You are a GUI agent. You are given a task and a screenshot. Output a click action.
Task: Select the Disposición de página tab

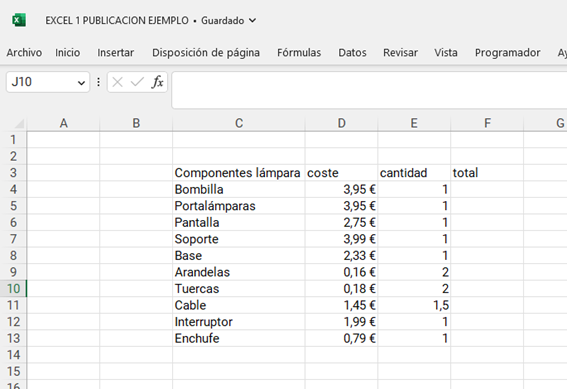point(206,53)
